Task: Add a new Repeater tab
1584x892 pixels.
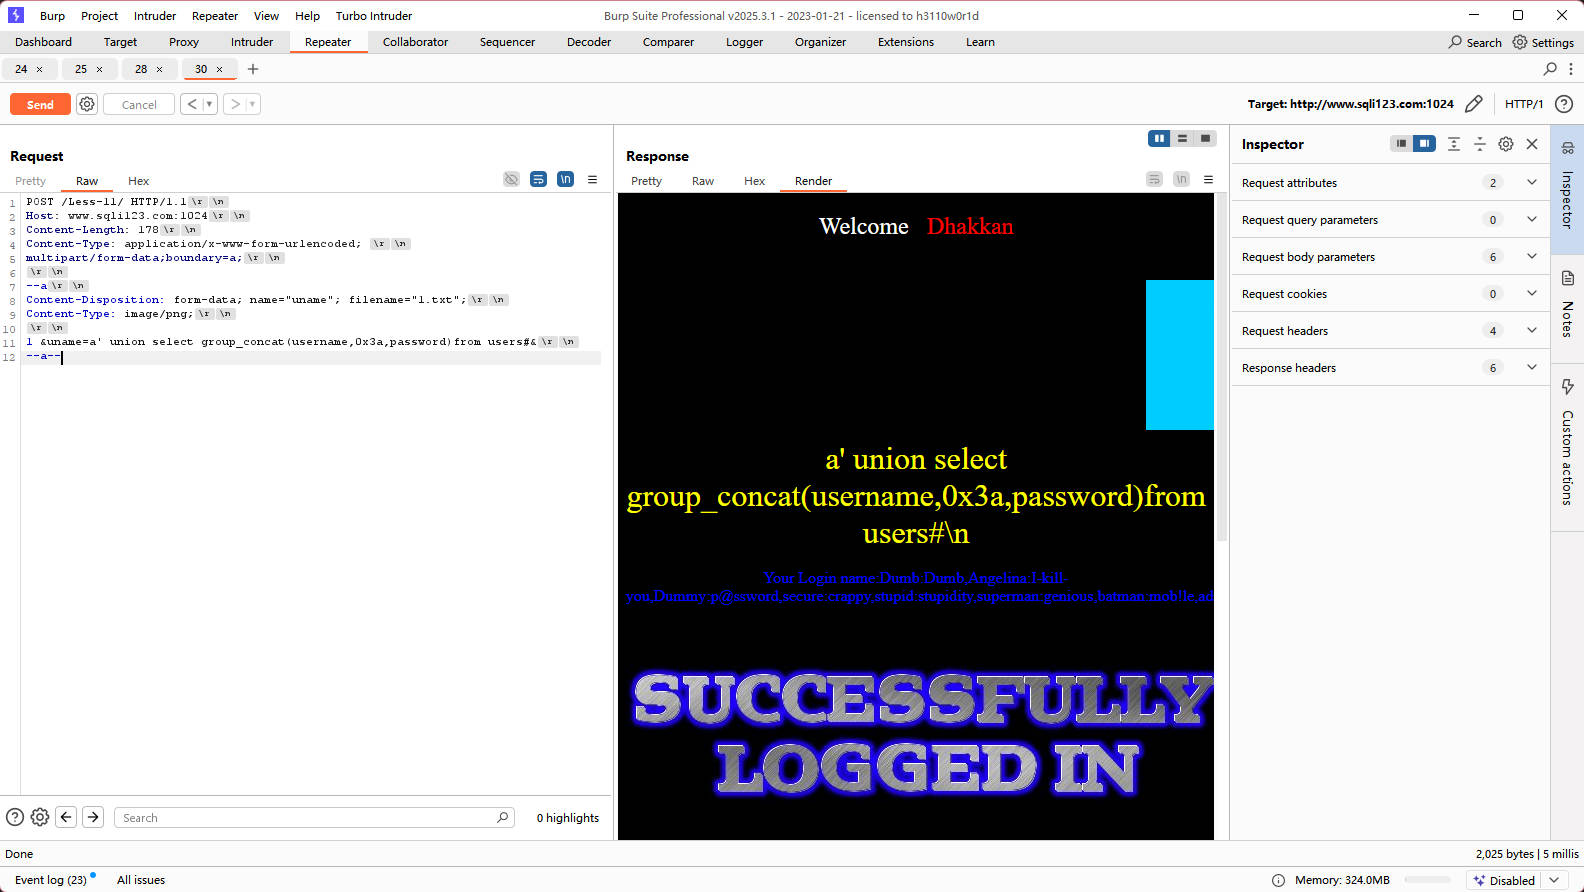Action: tap(253, 69)
